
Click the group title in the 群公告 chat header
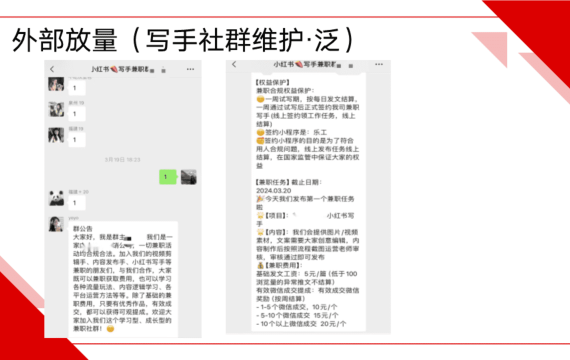pos(120,69)
